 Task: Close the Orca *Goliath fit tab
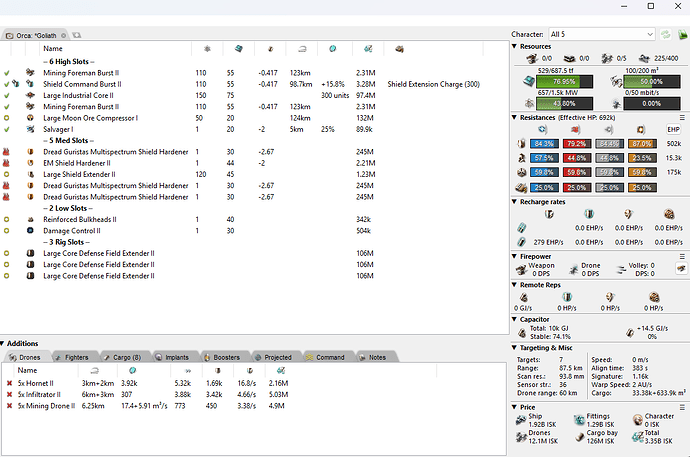[63, 35]
